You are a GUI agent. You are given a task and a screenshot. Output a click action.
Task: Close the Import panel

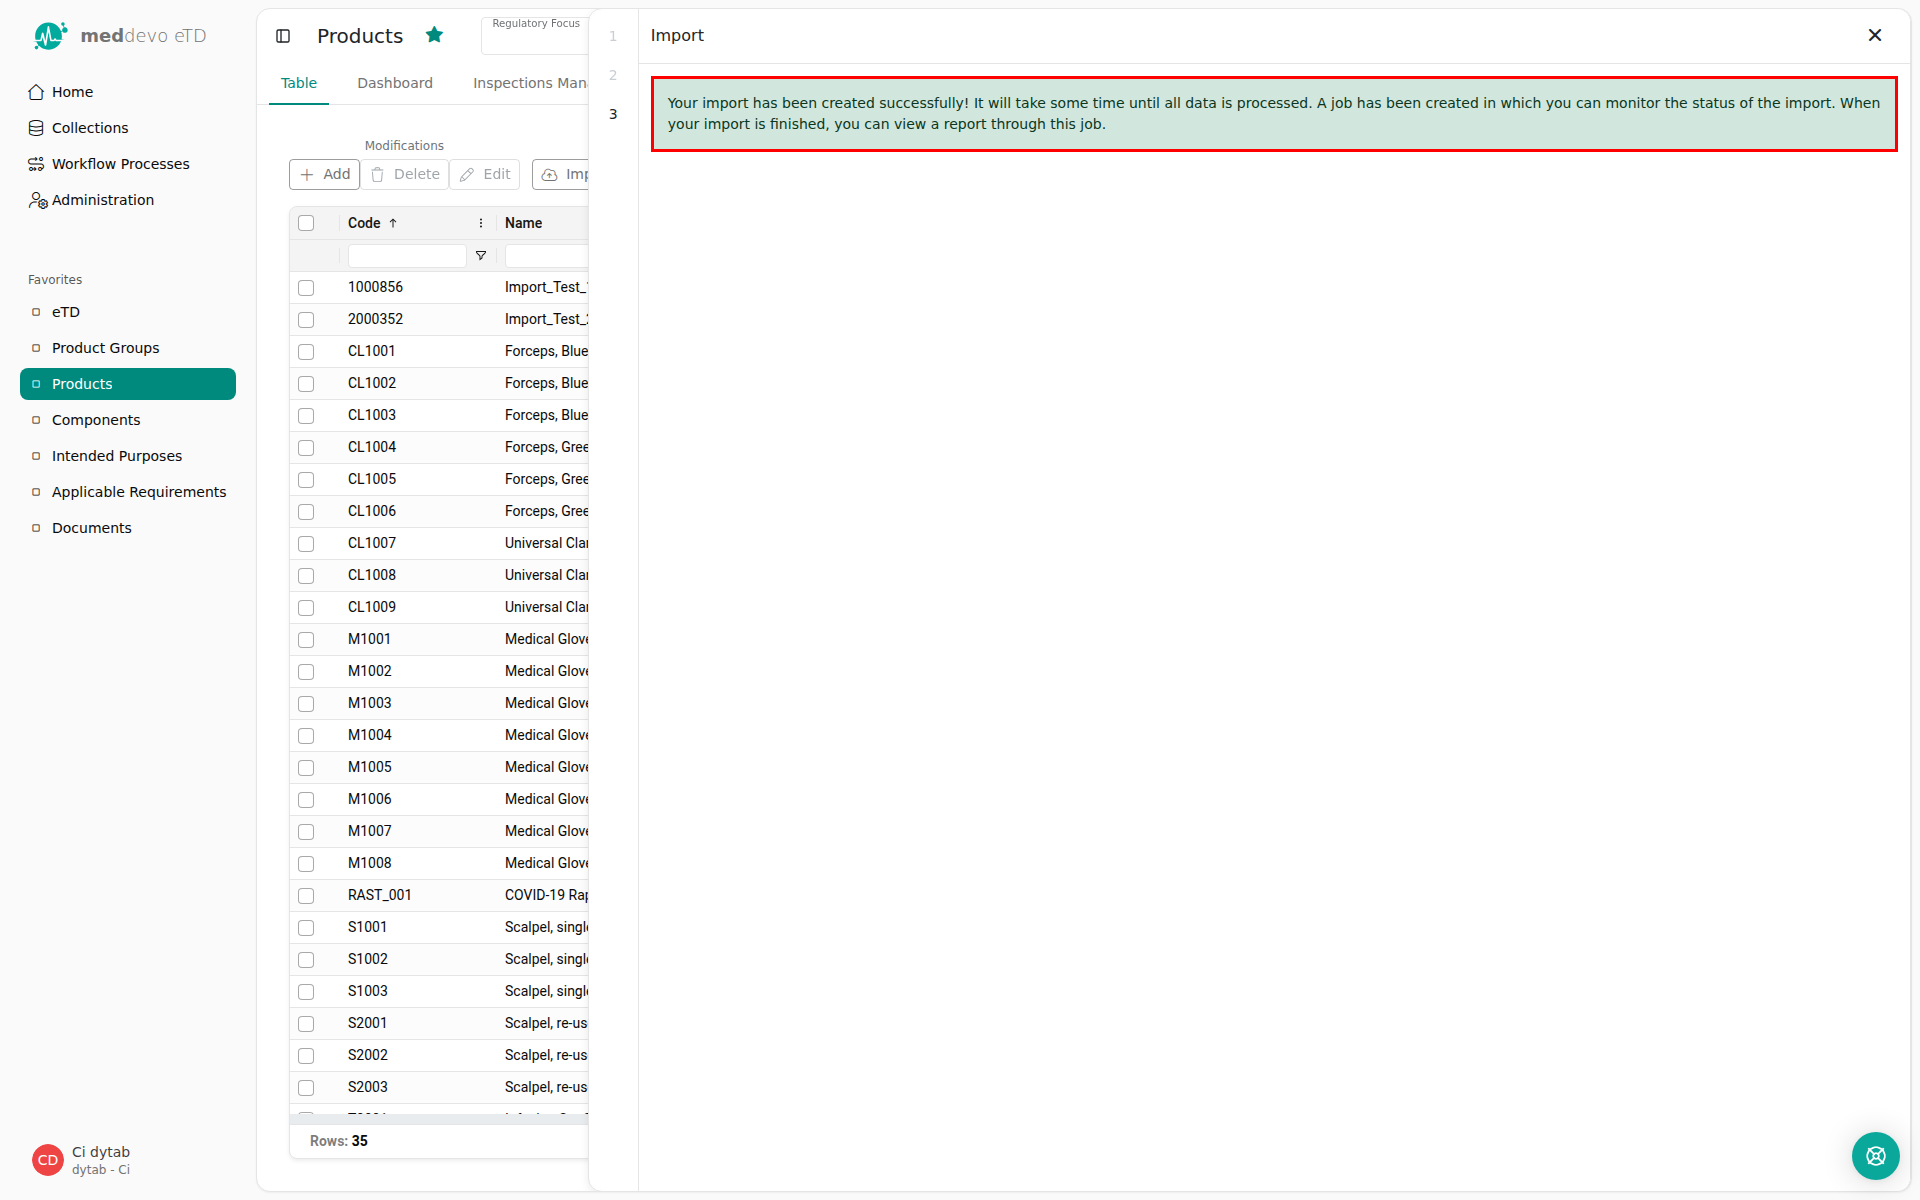(x=1875, y=35)
